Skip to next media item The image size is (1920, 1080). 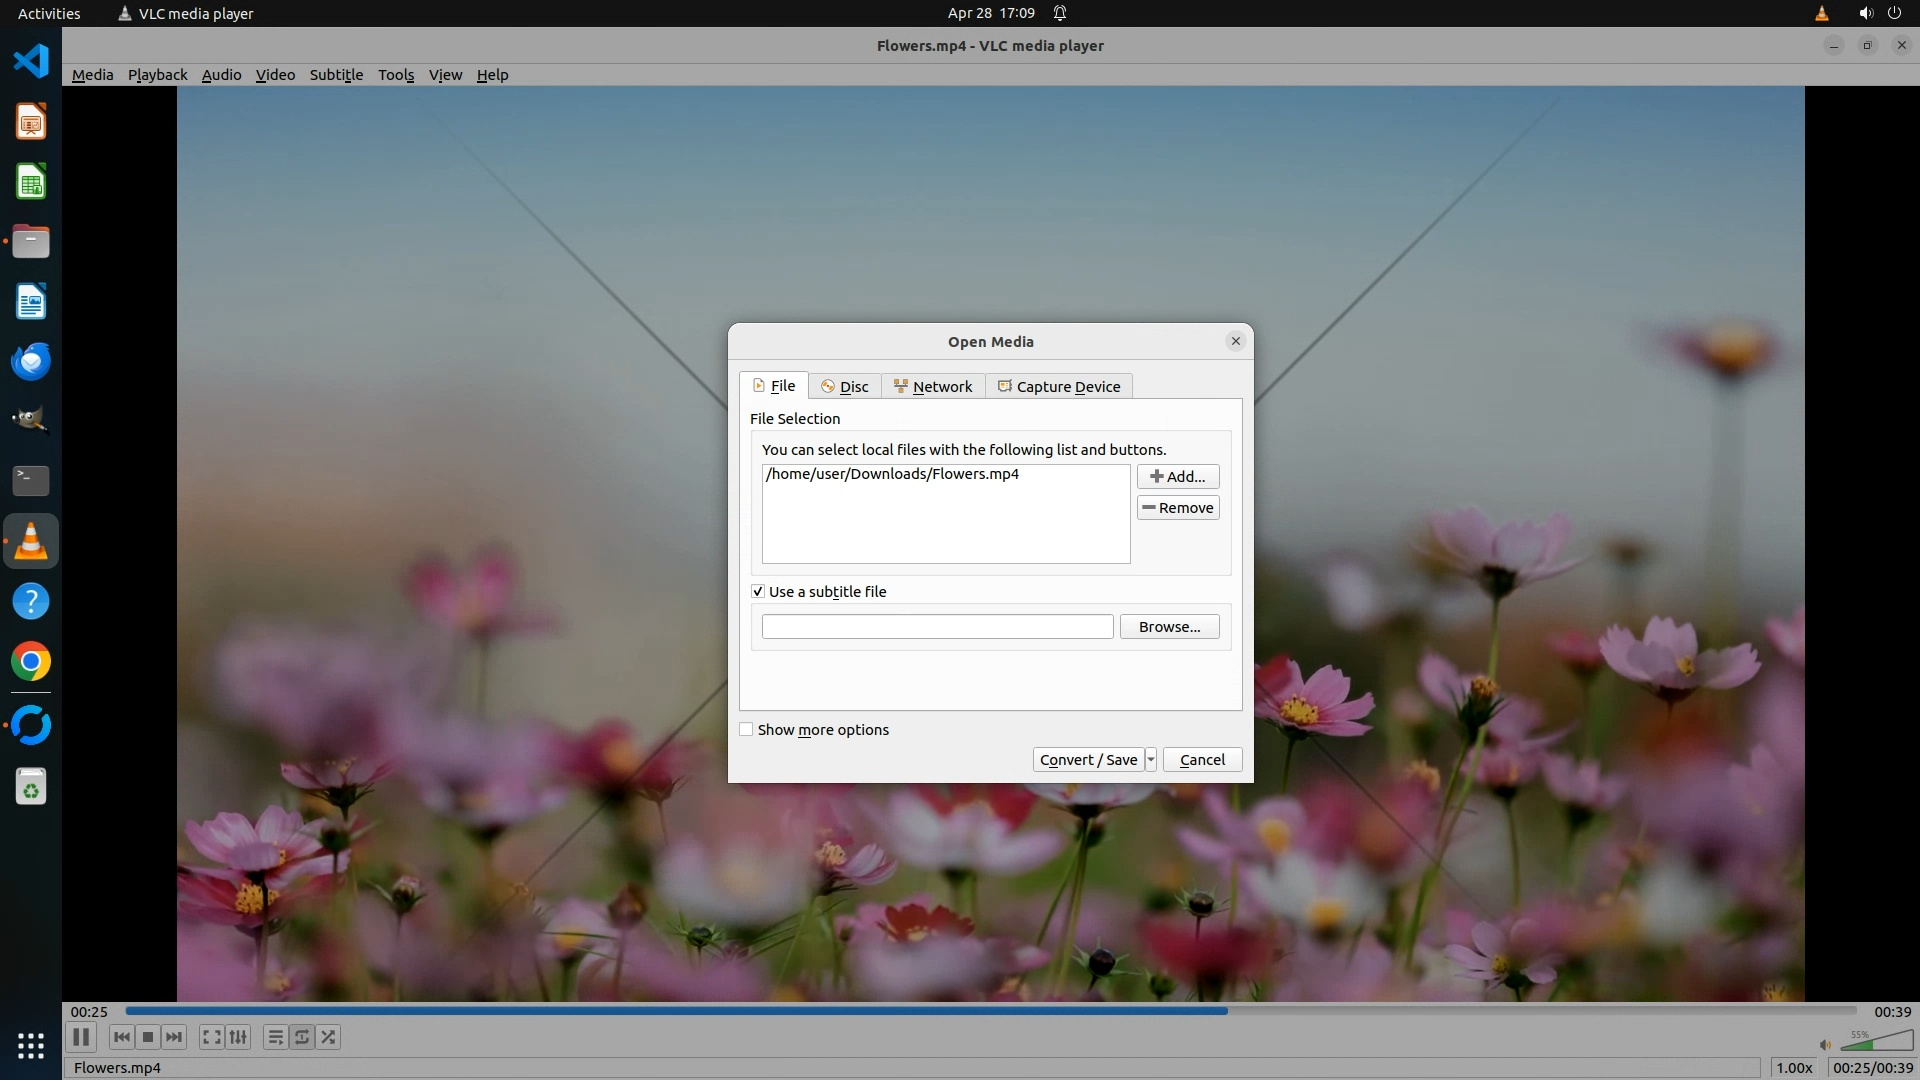(174, 1037)
